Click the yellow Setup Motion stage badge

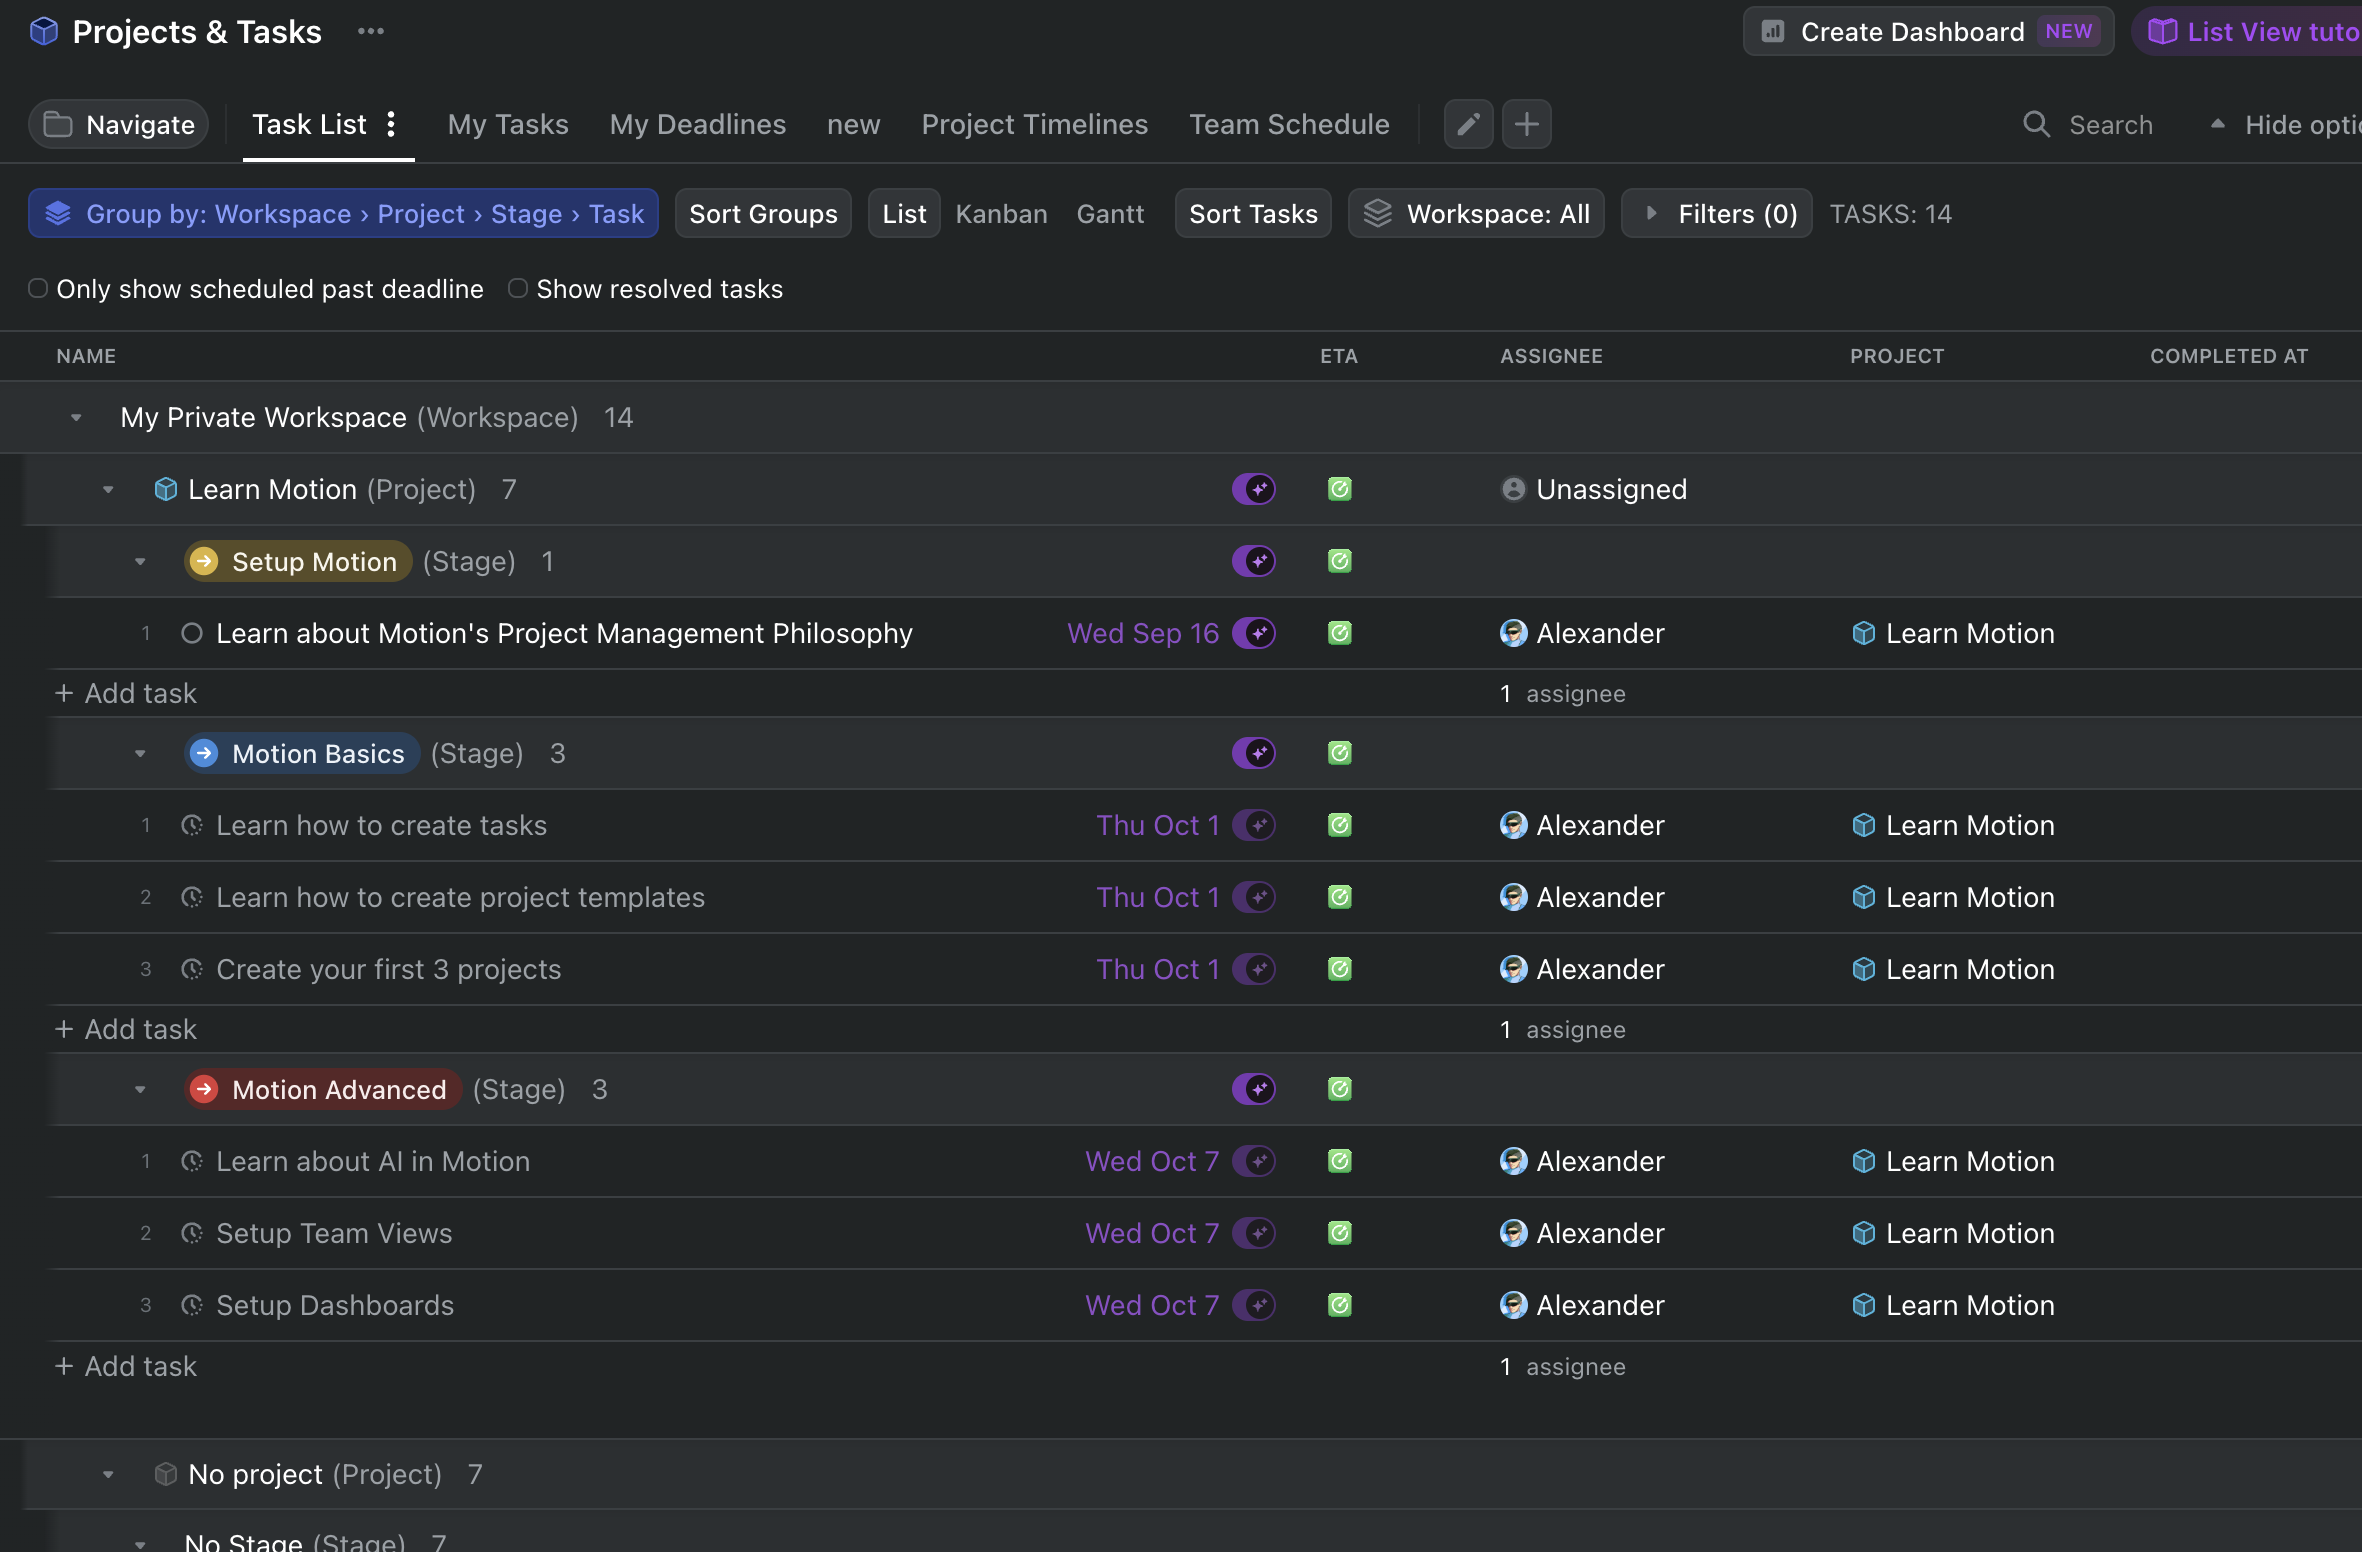coord(298,561)
